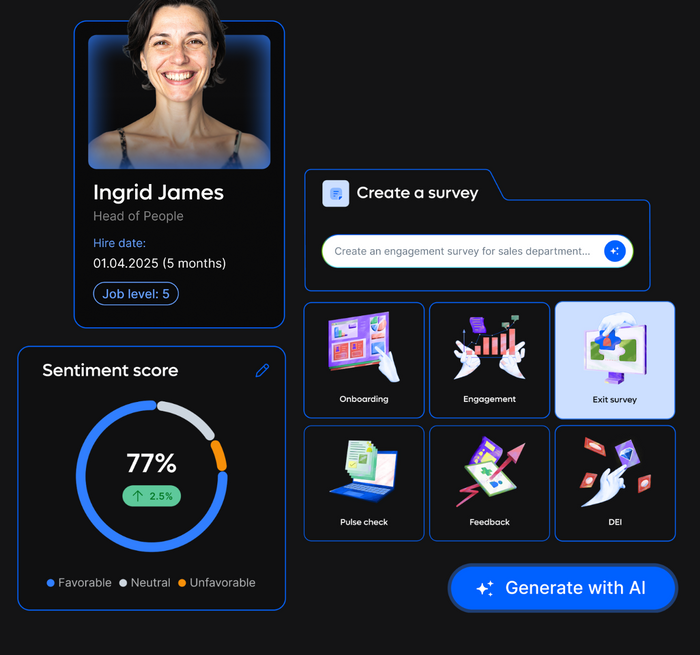
Task: Click the Create a survey tab title
Action: [417, 193]
